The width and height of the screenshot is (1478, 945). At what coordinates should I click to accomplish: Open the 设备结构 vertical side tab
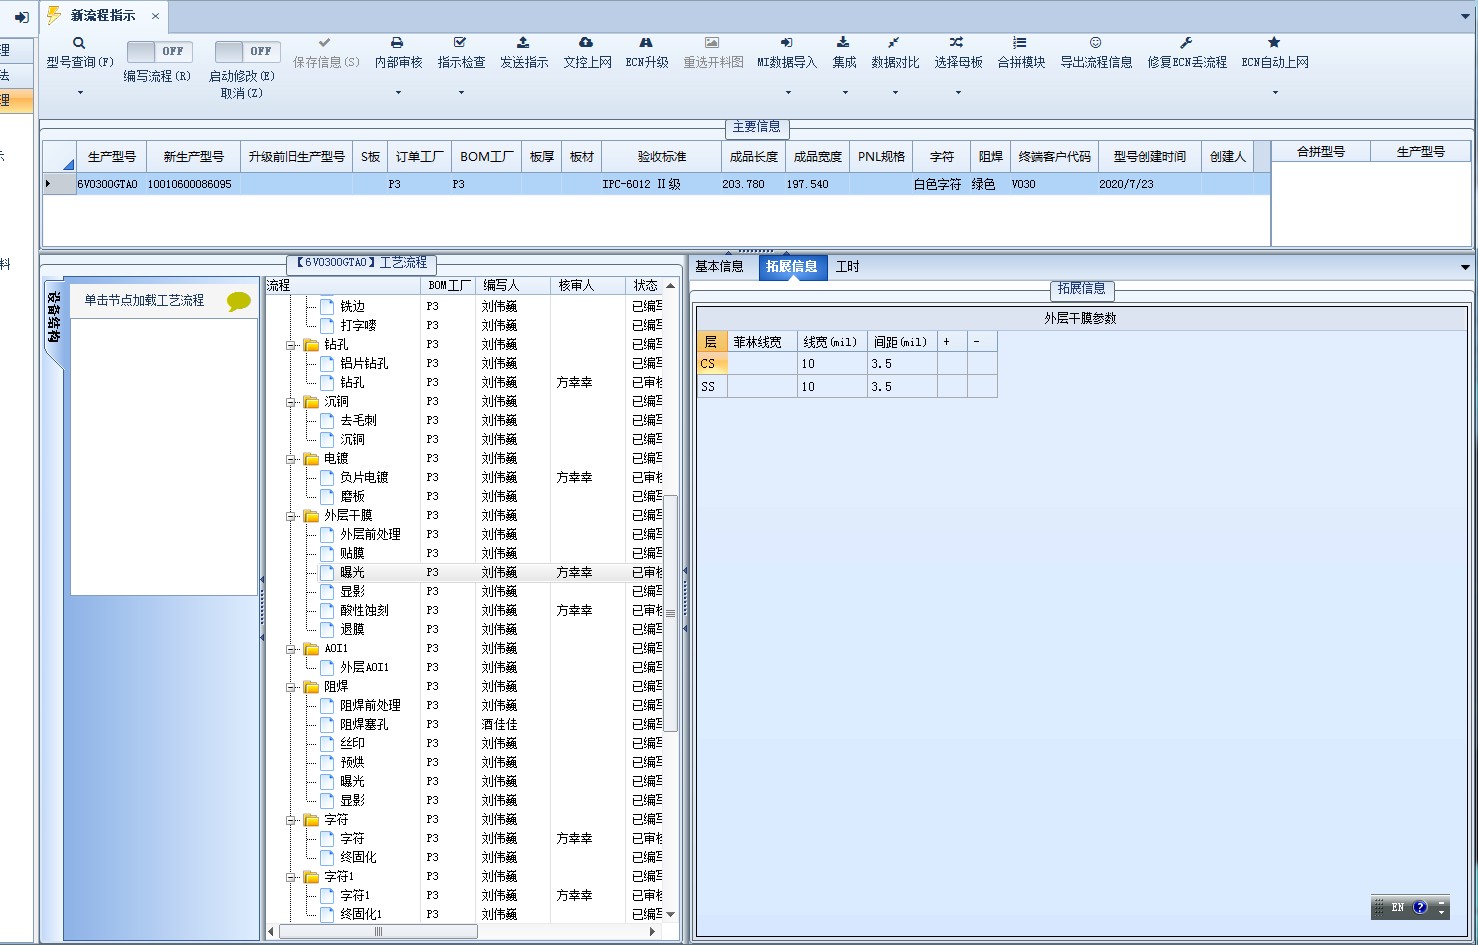(x=53, y=318)
